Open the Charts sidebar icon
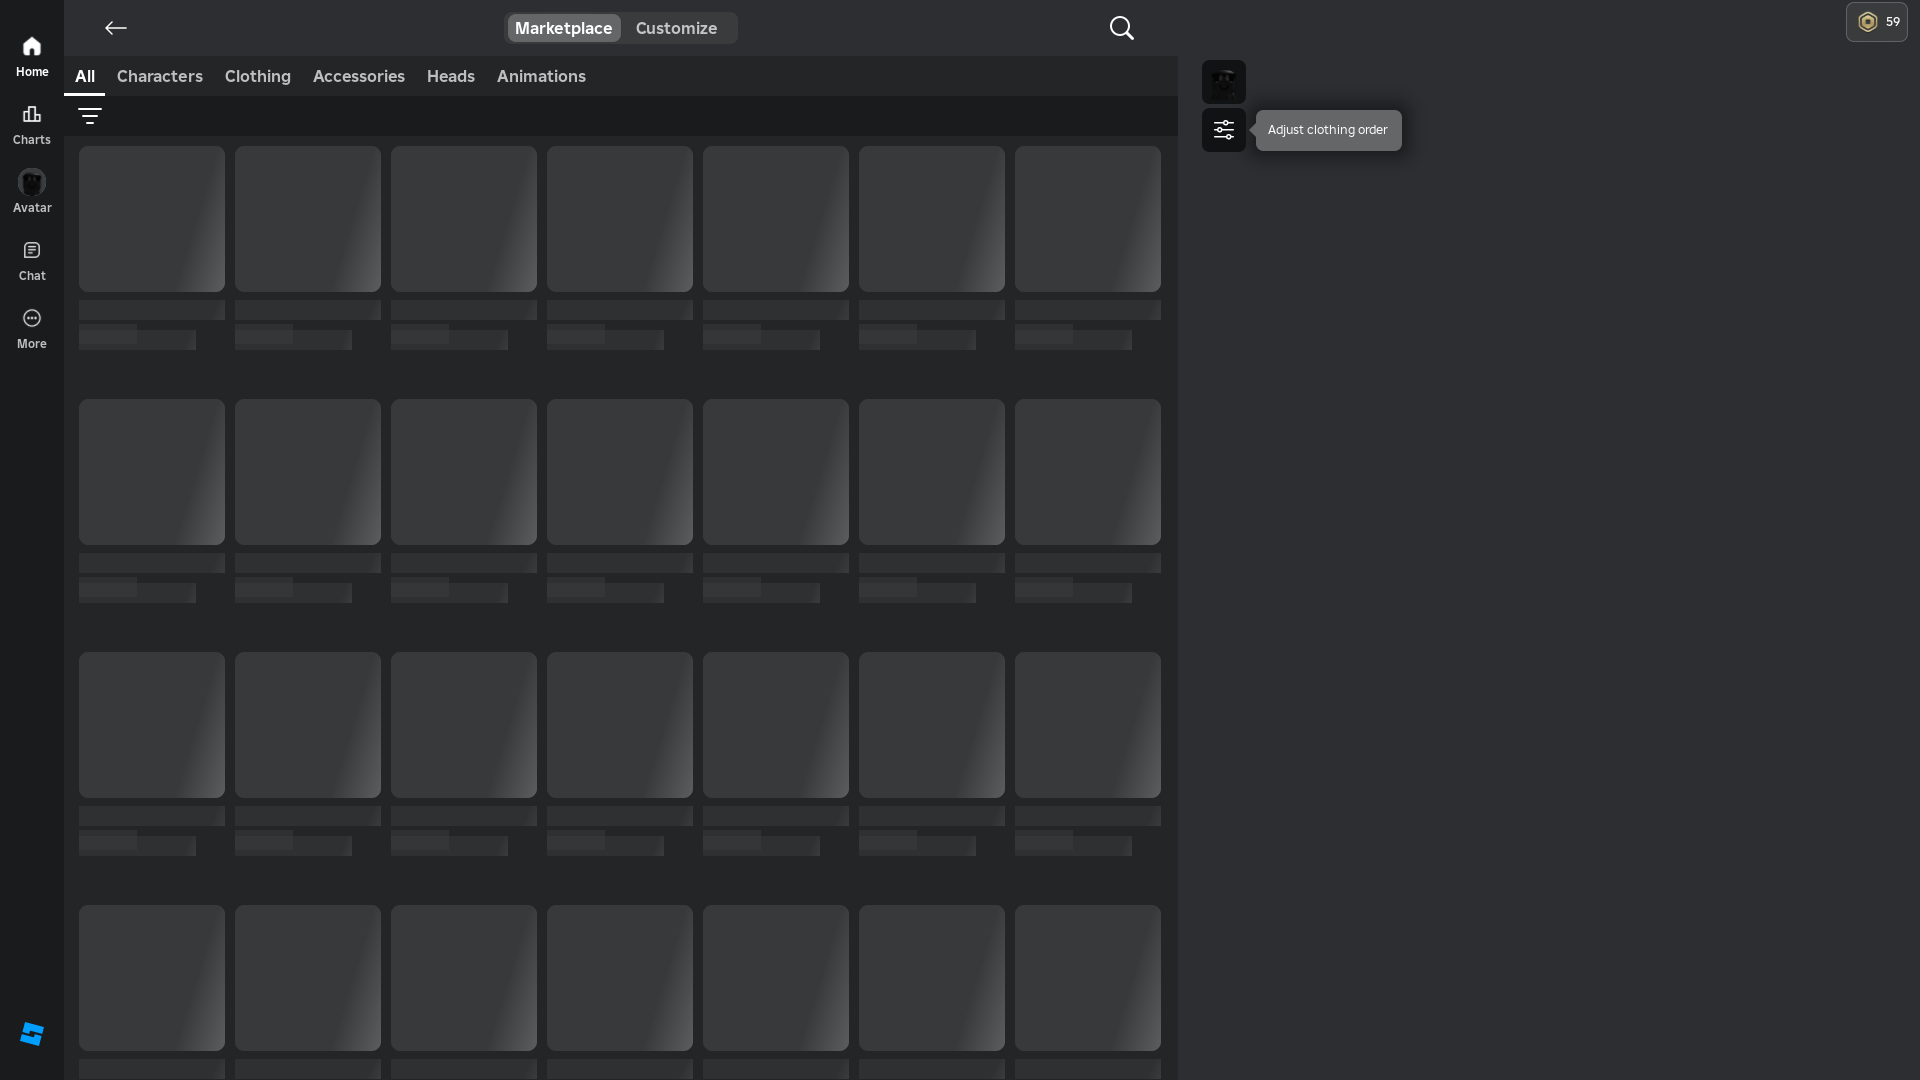 (32, 125)
